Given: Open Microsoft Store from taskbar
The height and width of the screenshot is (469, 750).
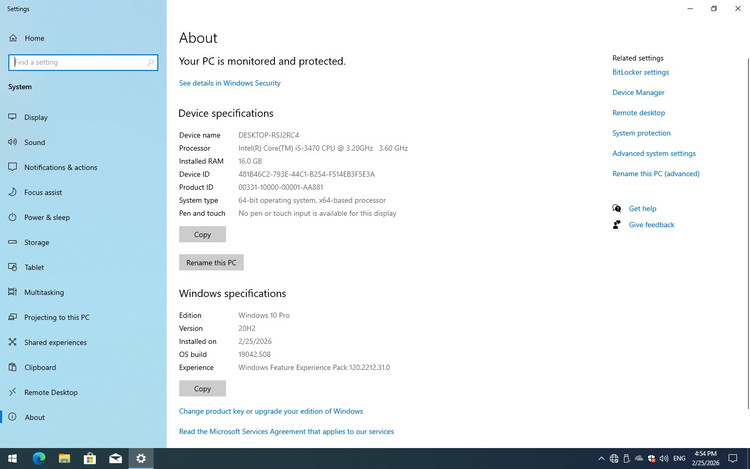Looking at the screenshot, I should [89, 458].
